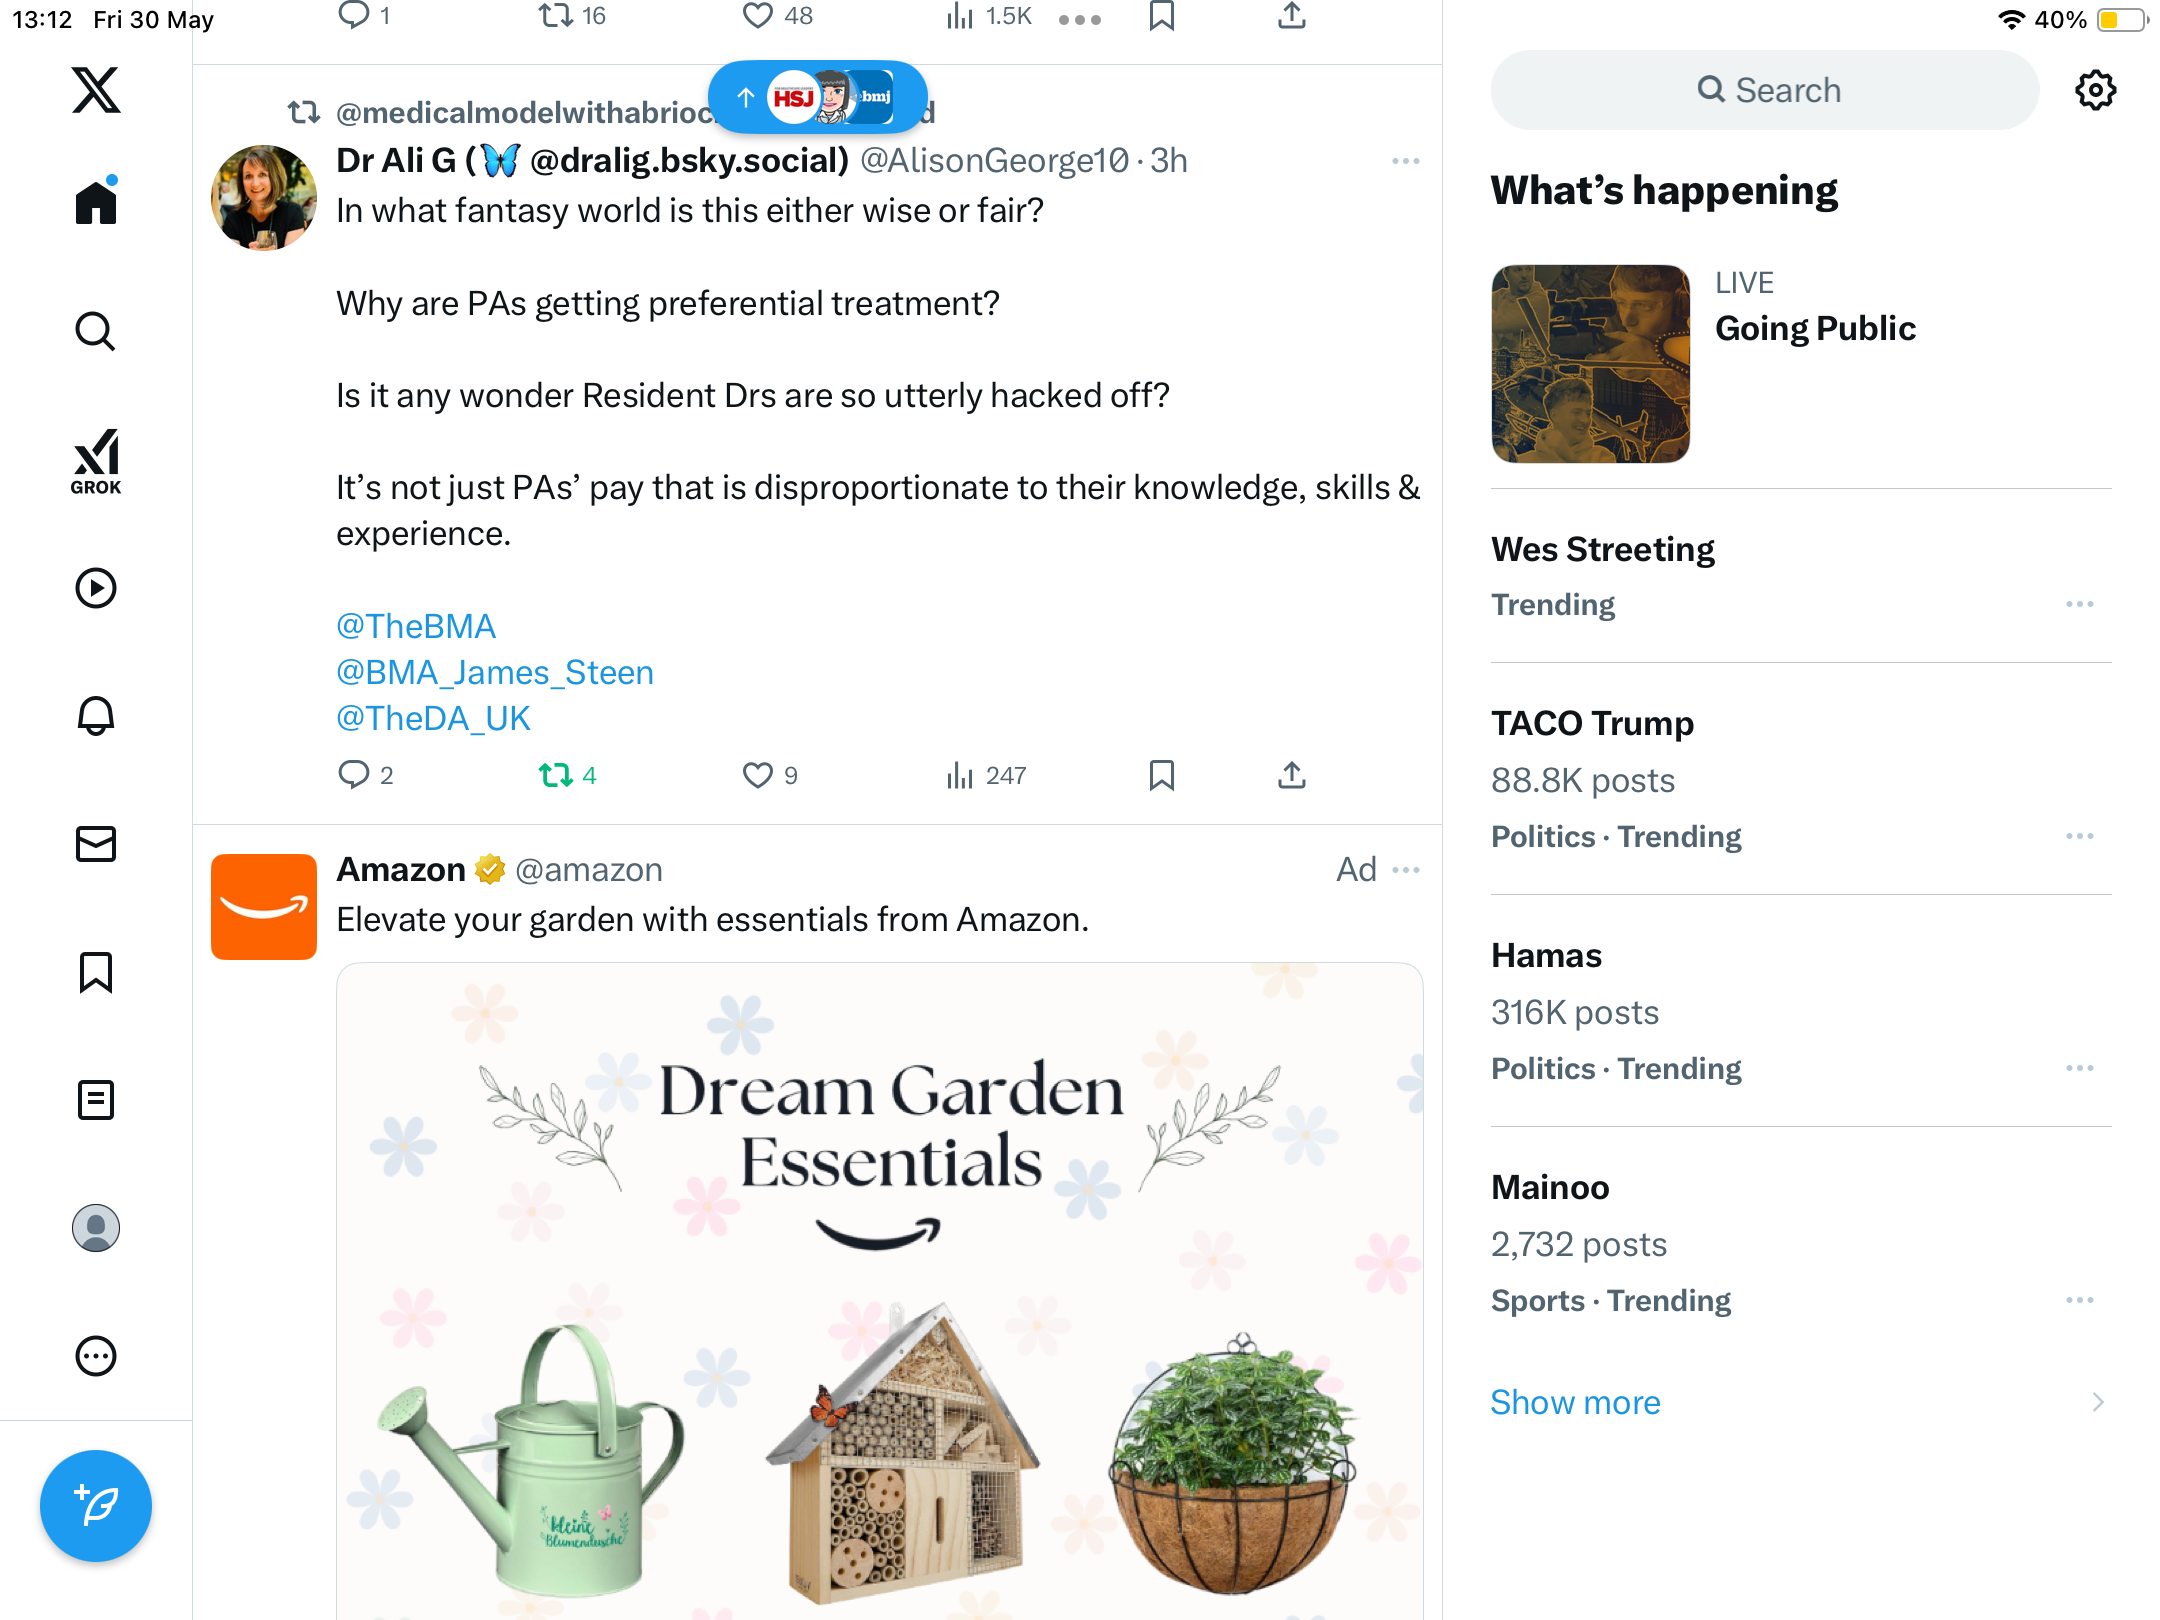The height and width of the screenshot is (1620, 2160).
Task: Compose a new post
Action: [96, 1506]
